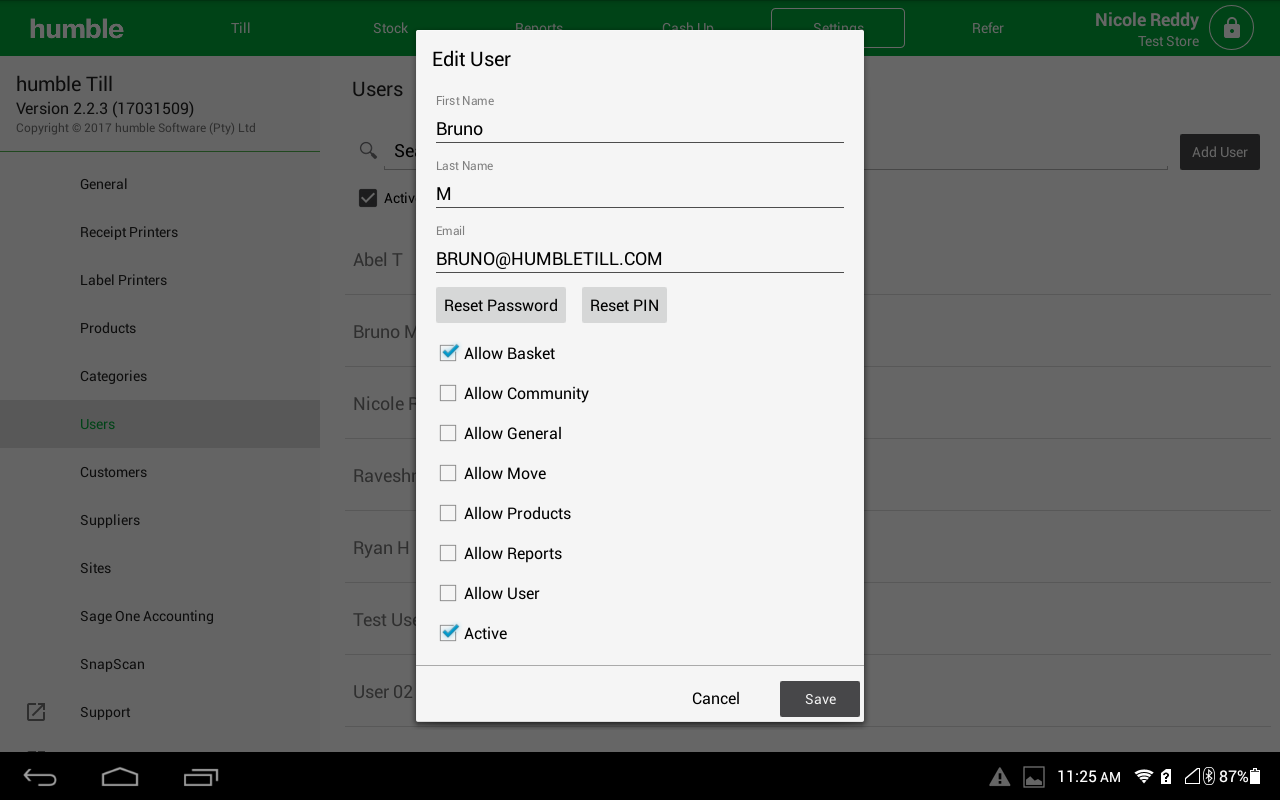Open the Stock tab

click(390, 28)
